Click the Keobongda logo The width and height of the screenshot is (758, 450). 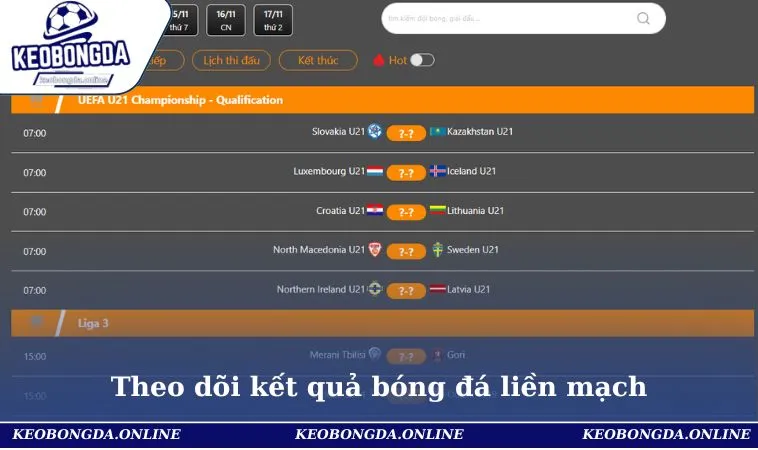71,44
